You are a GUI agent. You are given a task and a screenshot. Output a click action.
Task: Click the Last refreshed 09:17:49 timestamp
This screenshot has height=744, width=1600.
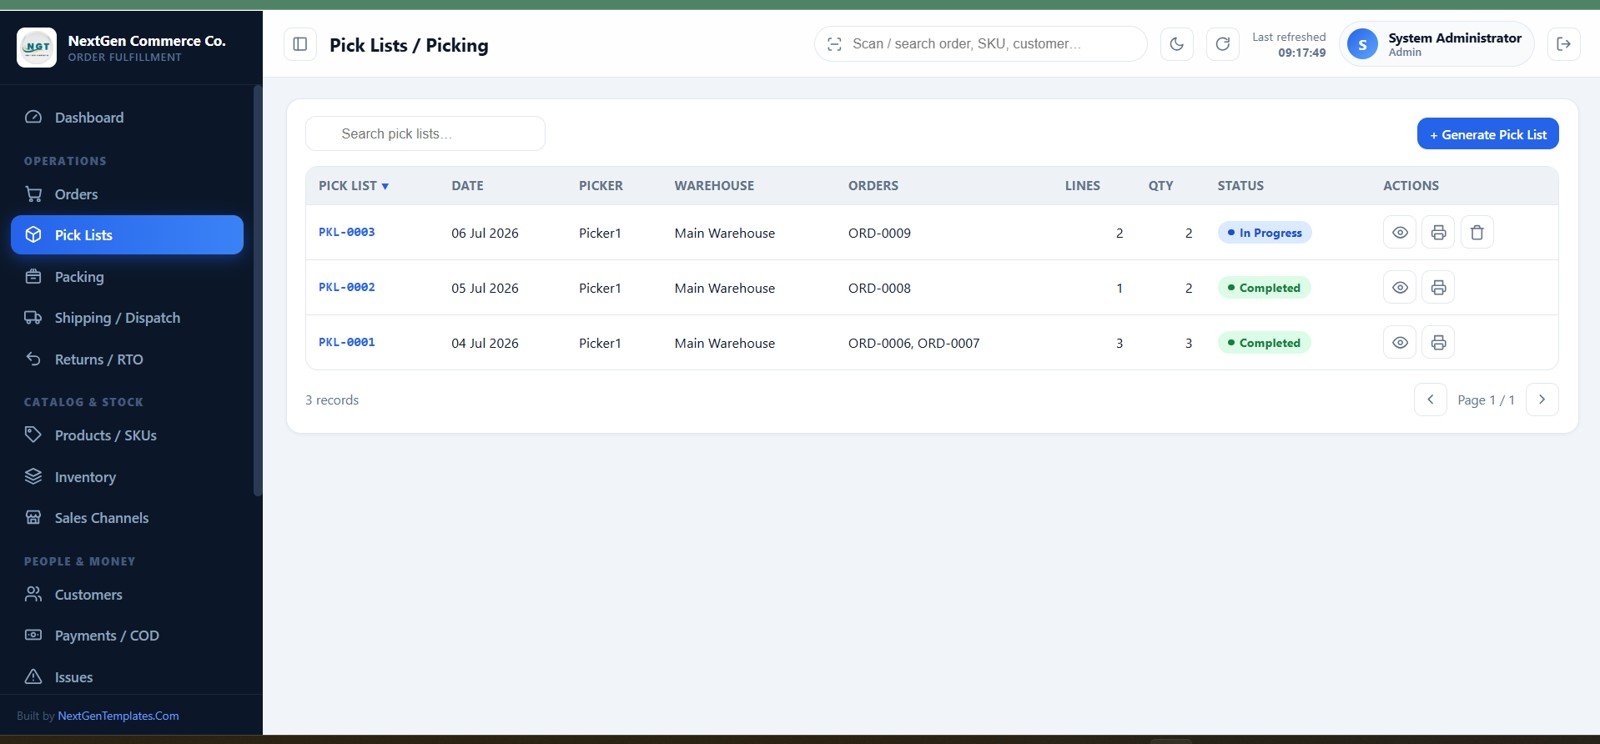tap(1289, 45)
